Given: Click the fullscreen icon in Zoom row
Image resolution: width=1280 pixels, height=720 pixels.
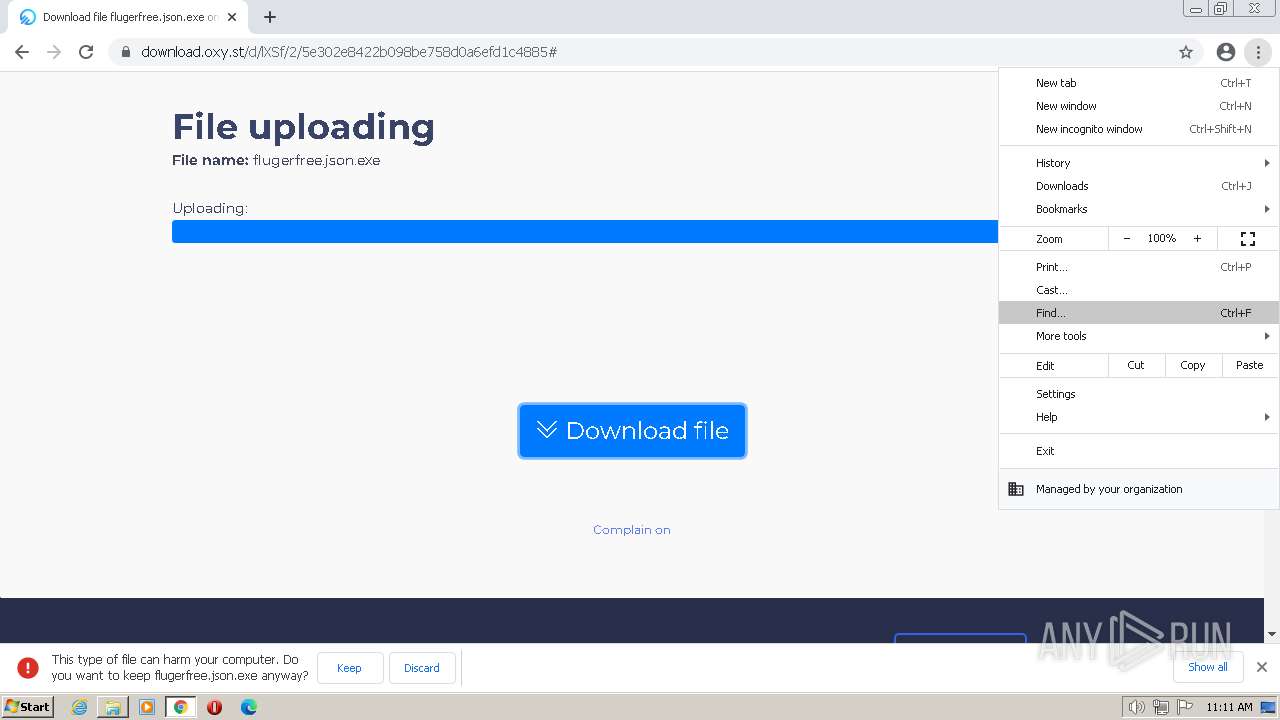Looking at the screenshot, I should pyautogui.click(x=1248, y=239).
